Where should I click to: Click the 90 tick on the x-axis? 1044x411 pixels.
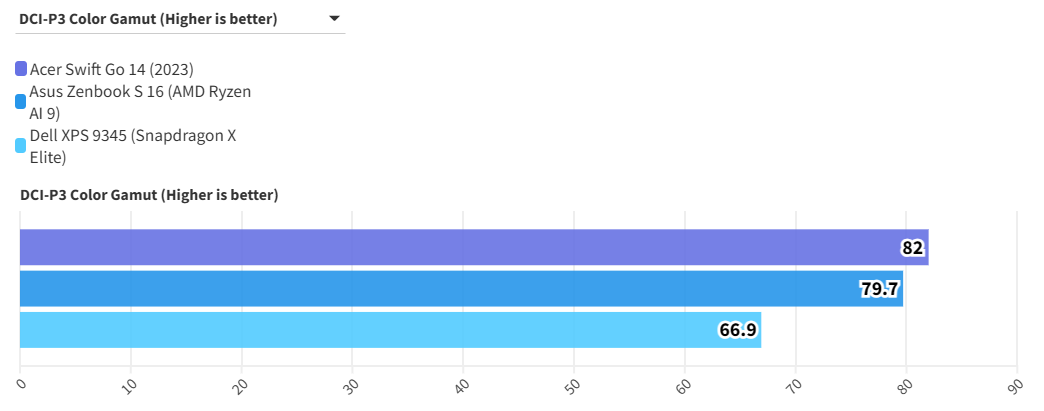pos(1016,384)
